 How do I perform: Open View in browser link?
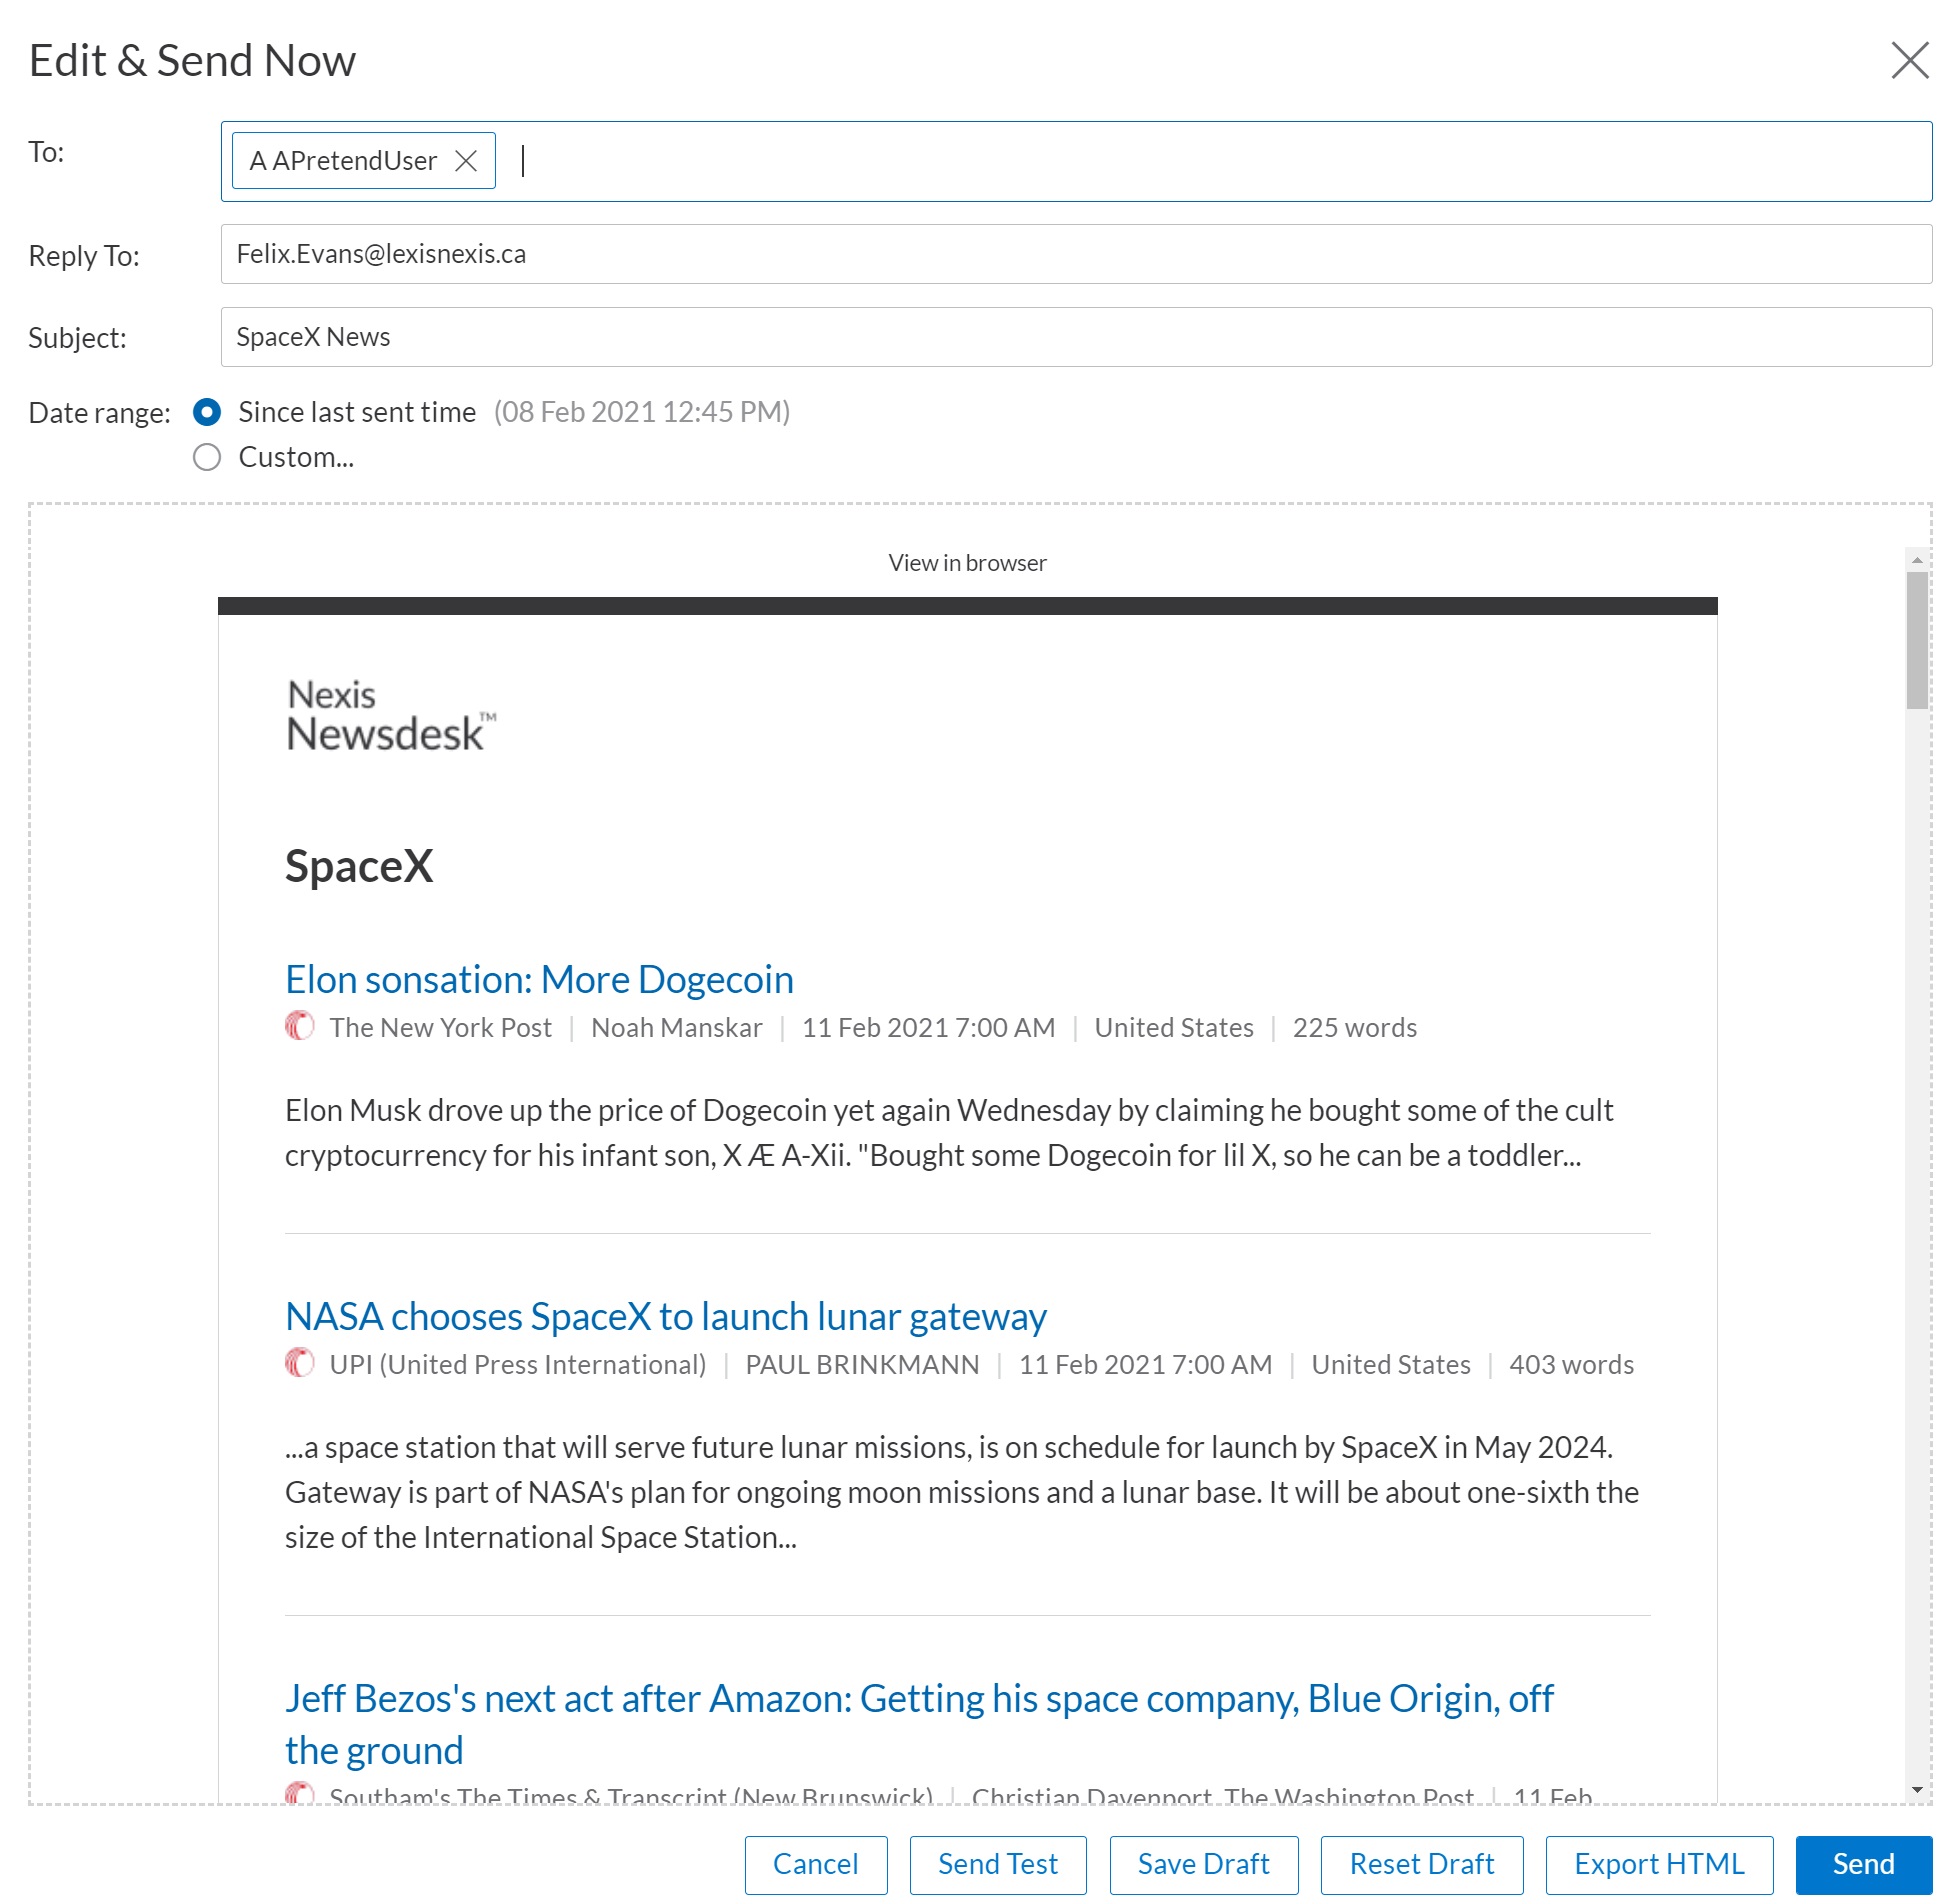967,563
